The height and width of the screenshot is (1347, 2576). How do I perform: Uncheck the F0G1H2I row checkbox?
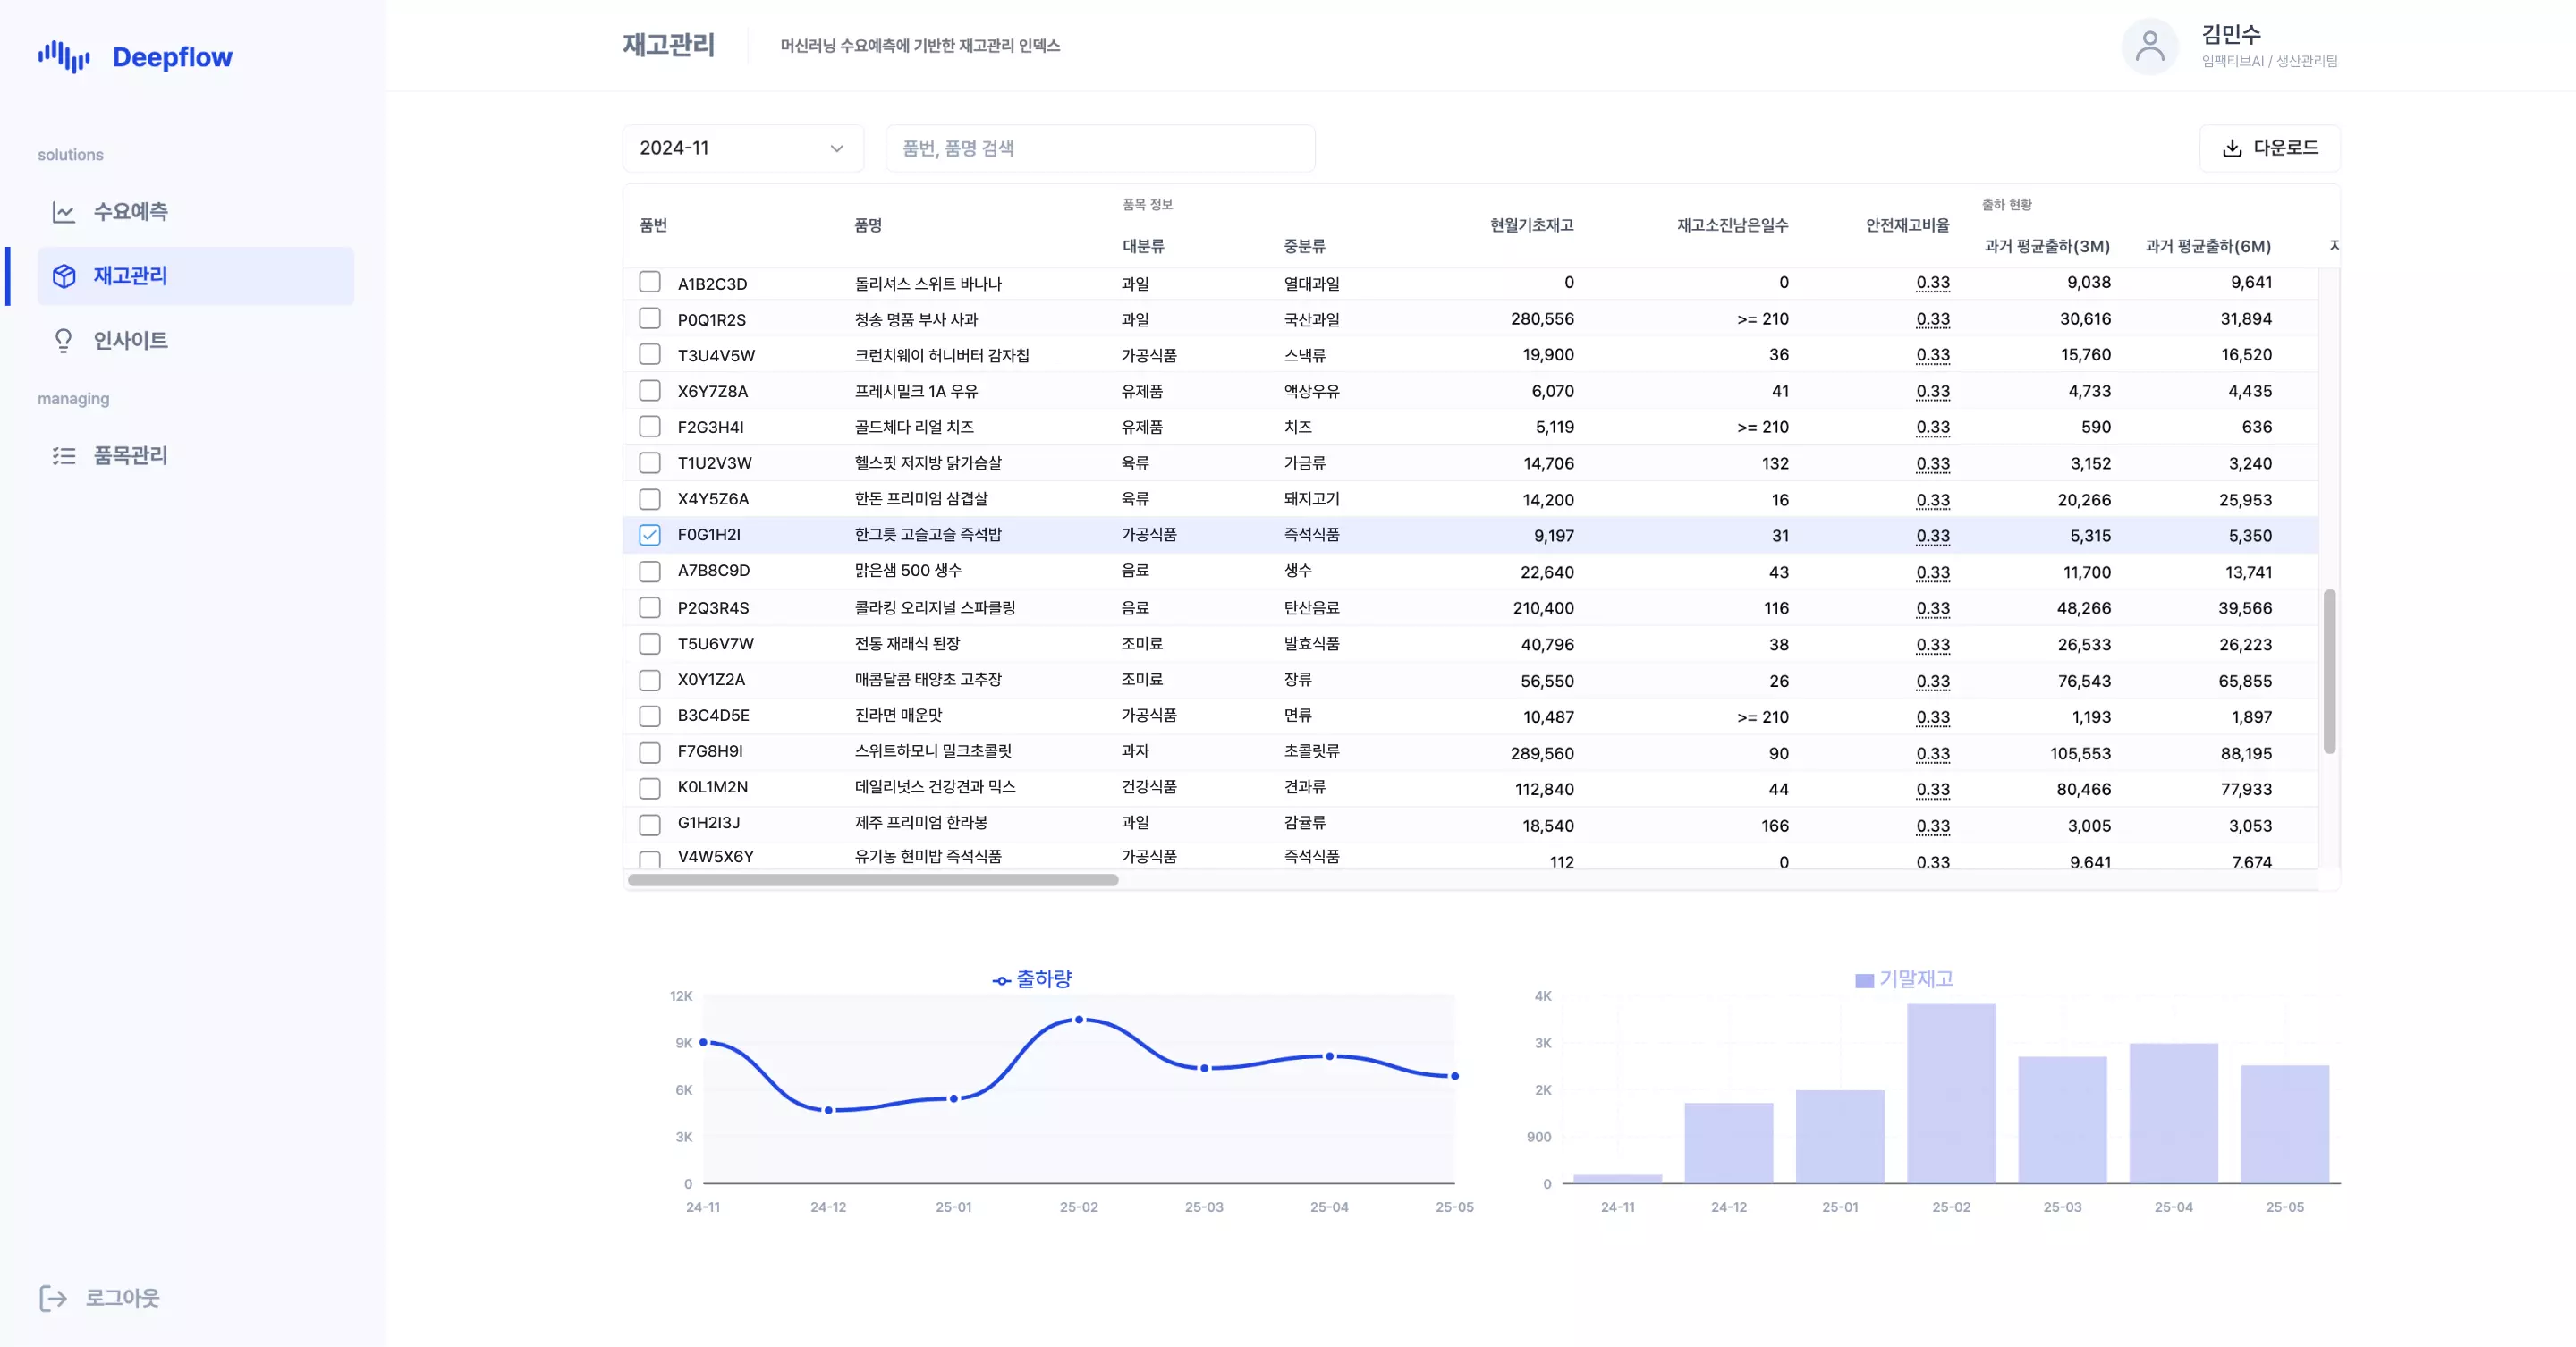pyautogui.click(x=650, y=535)
